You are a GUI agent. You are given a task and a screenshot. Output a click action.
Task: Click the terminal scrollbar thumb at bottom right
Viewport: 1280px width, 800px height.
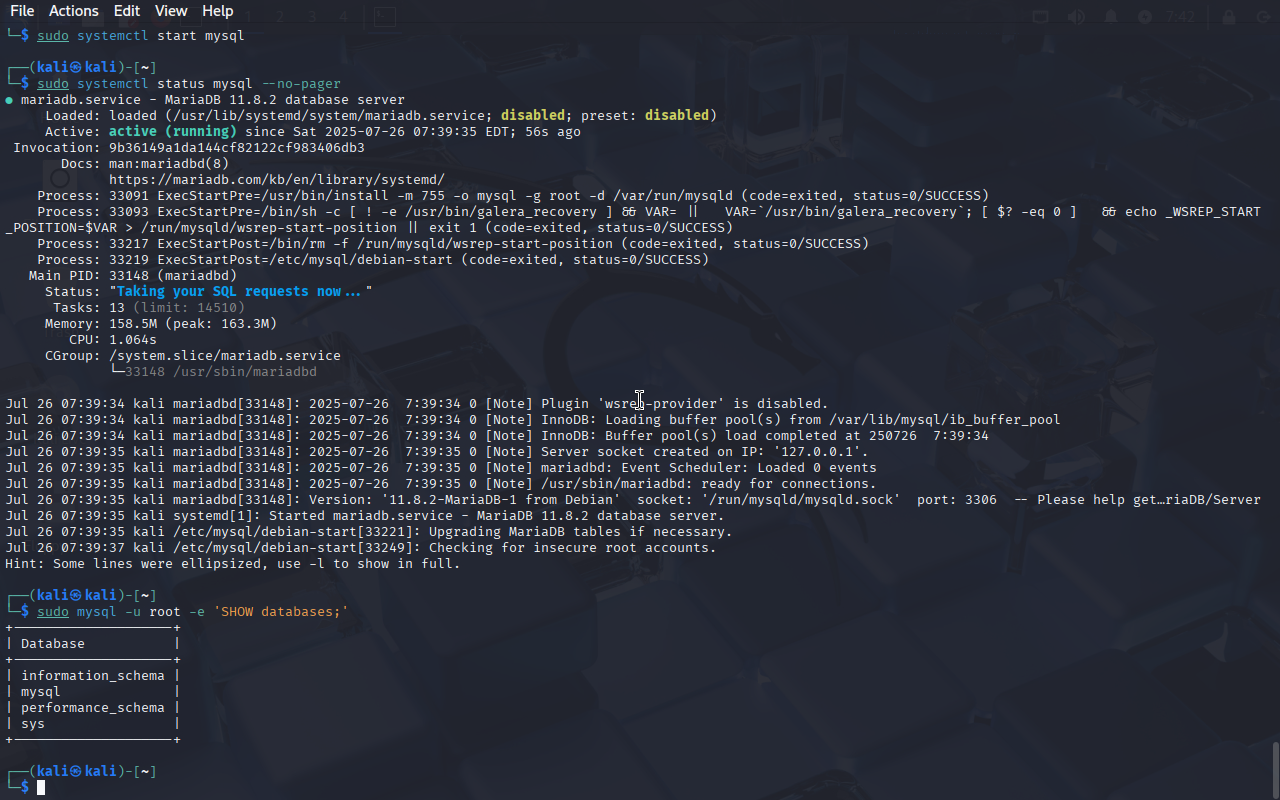1275,768
